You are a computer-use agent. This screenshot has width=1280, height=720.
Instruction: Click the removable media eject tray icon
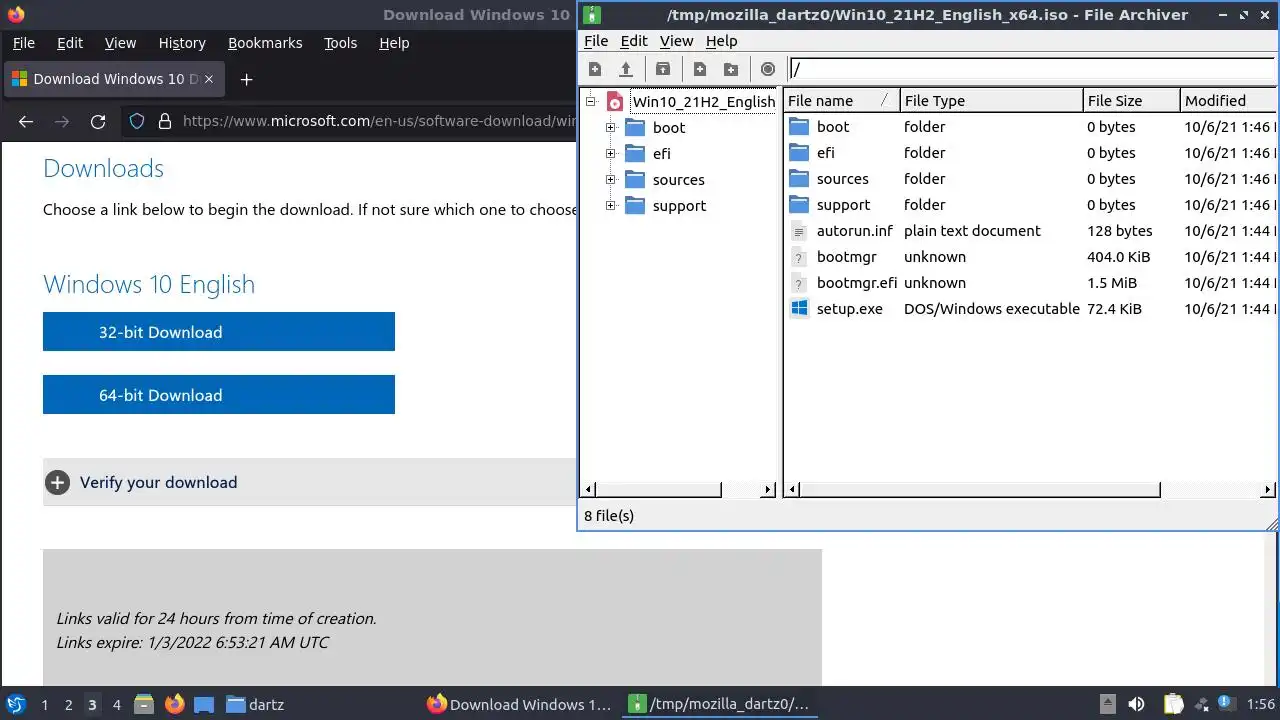coord(1107,704)
